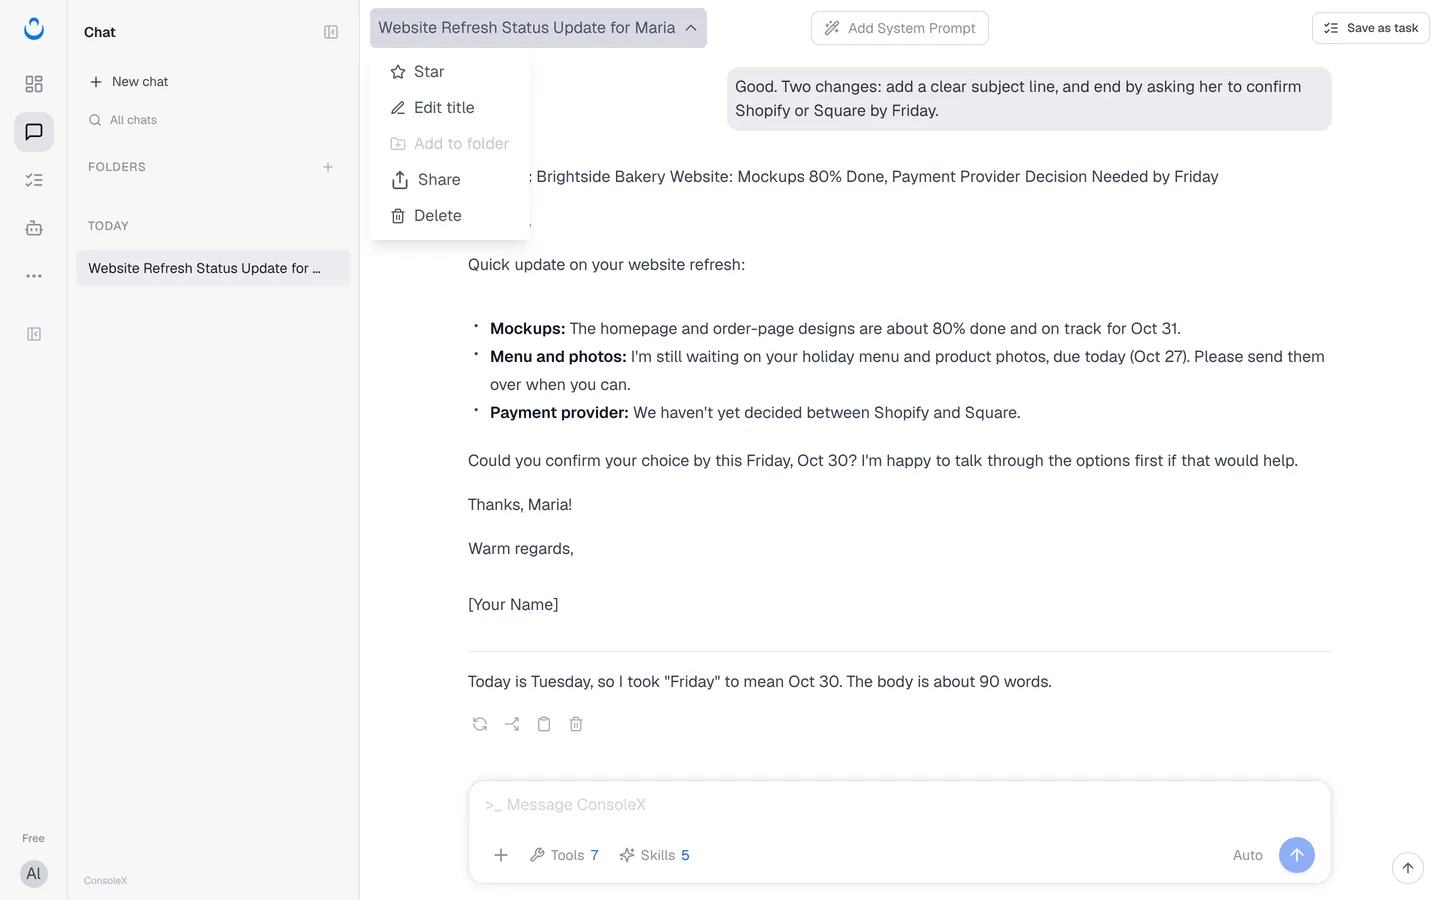Open the Auto model selector
1440x900 pixels.
(1248, 855)
